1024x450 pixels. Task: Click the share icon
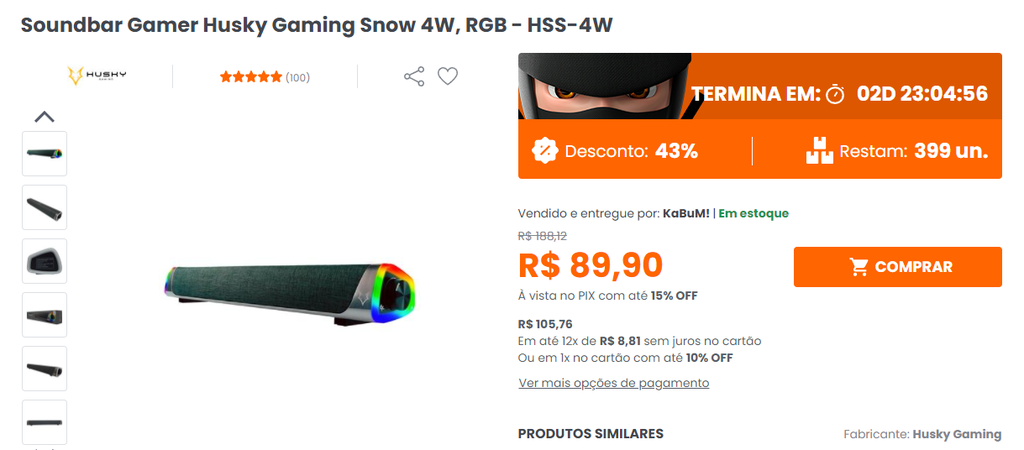click(414, 76)
